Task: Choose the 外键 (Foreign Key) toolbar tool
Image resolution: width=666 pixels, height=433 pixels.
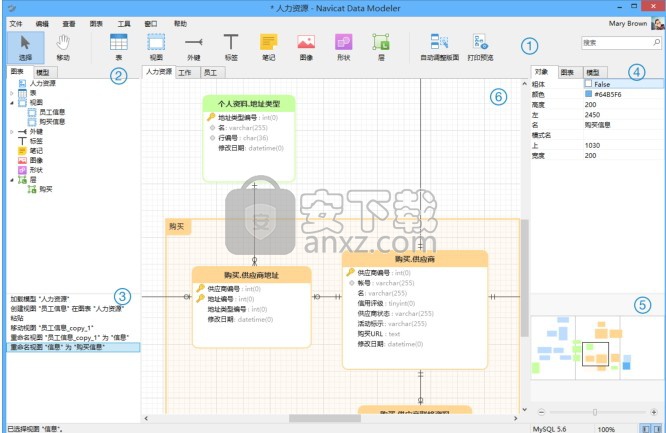Action: coord(194,48)
